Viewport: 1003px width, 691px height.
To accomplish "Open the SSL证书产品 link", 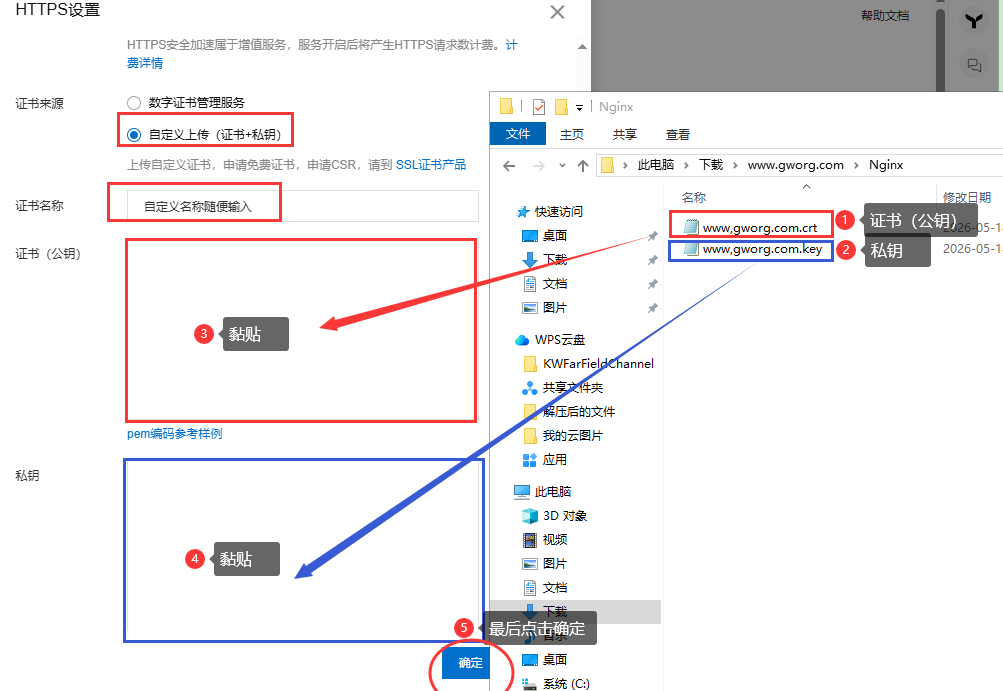I will pyautogui.click(x=430, y=164).
